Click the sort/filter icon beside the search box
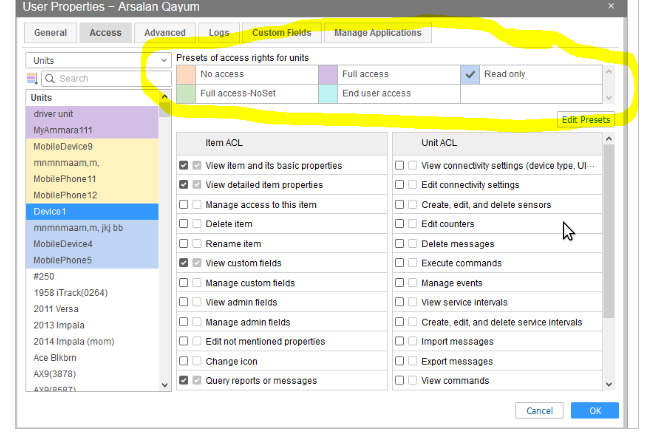This screenshot has width=646, height=434. click(x=33, y=78)
